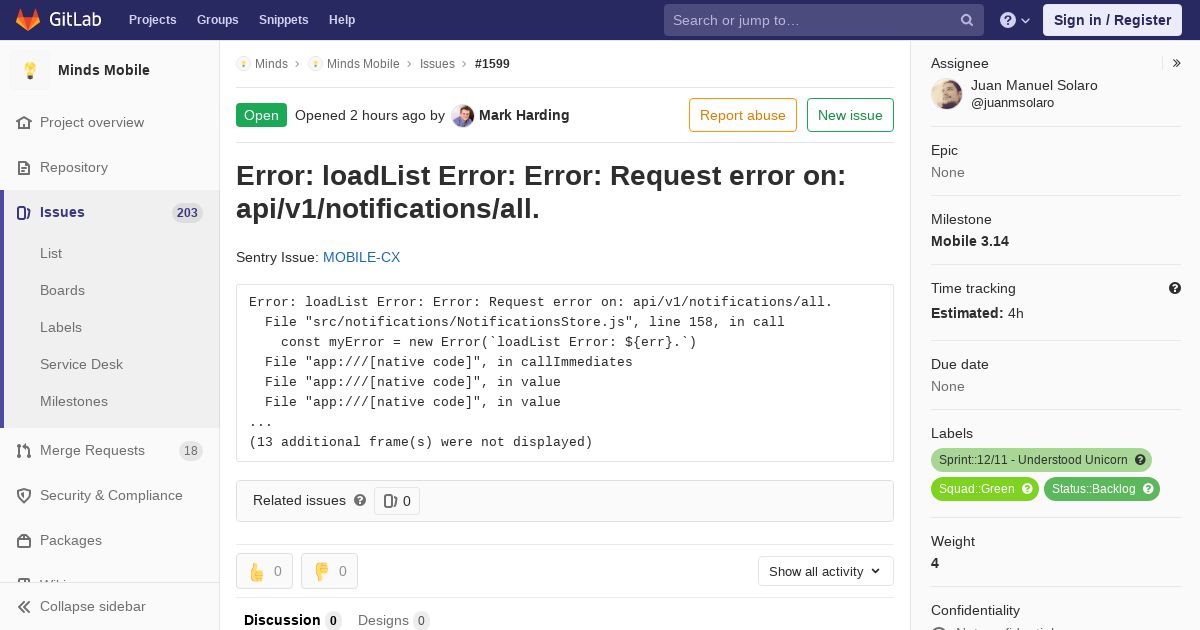Click the Report abuse button
This screenshot has width=1200, height=630.
[743, 115]
